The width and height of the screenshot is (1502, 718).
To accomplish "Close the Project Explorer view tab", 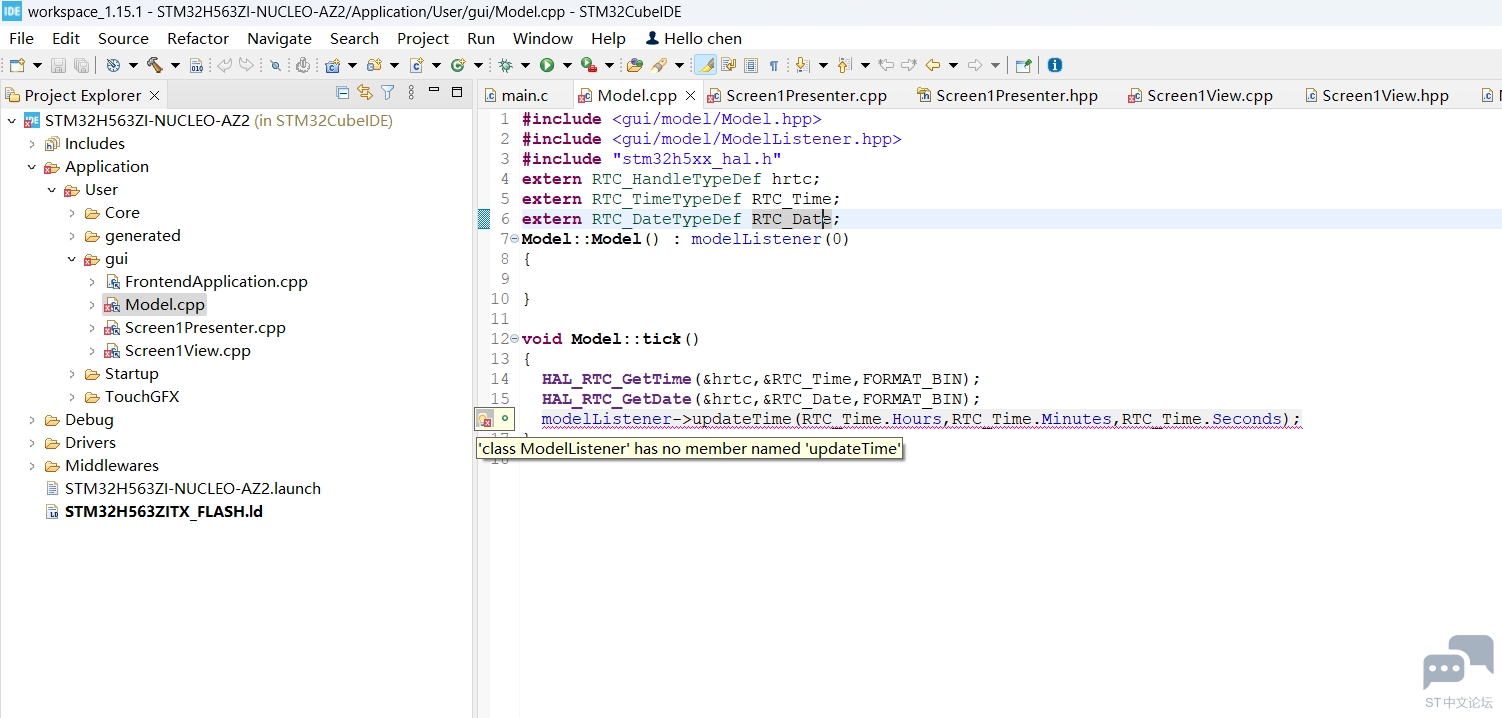I will click(x=154, y=95).
